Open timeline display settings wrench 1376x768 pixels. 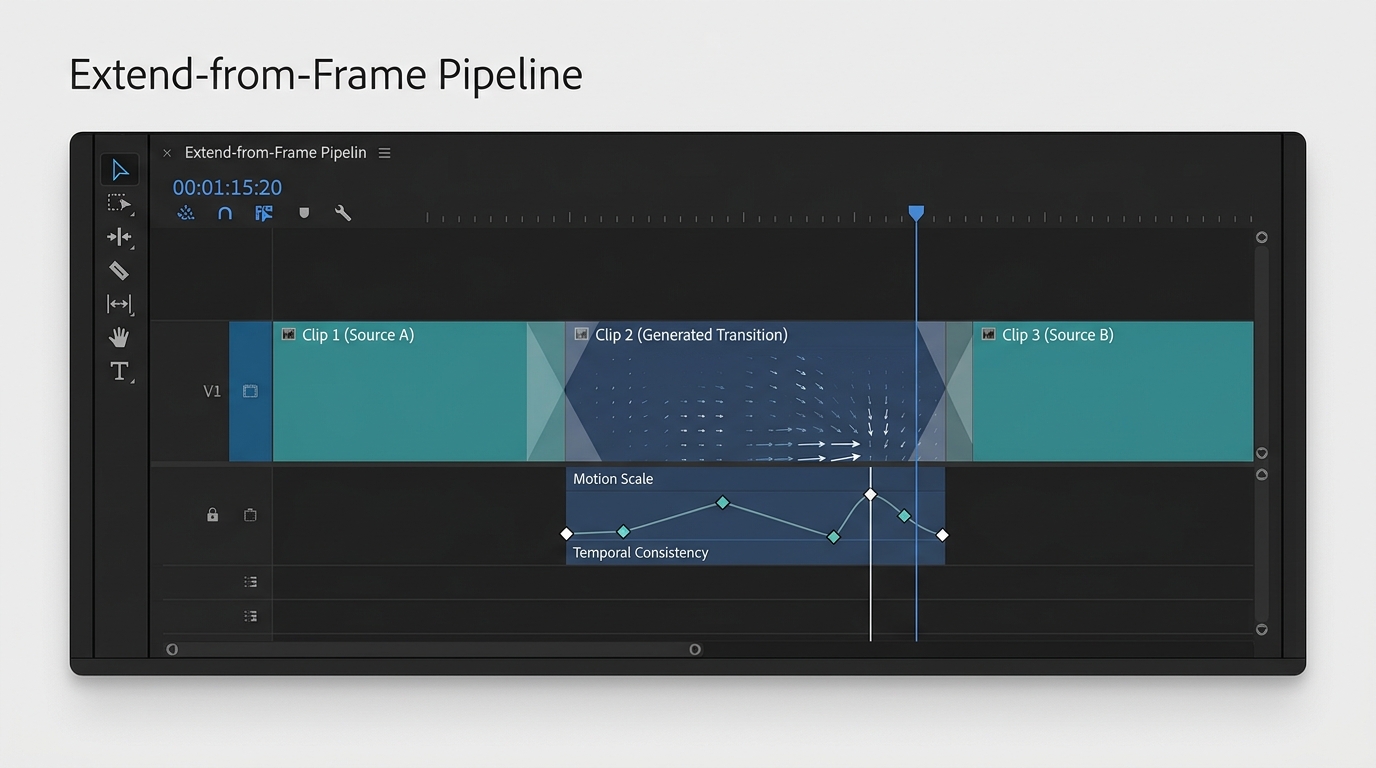tap(343, 213)
